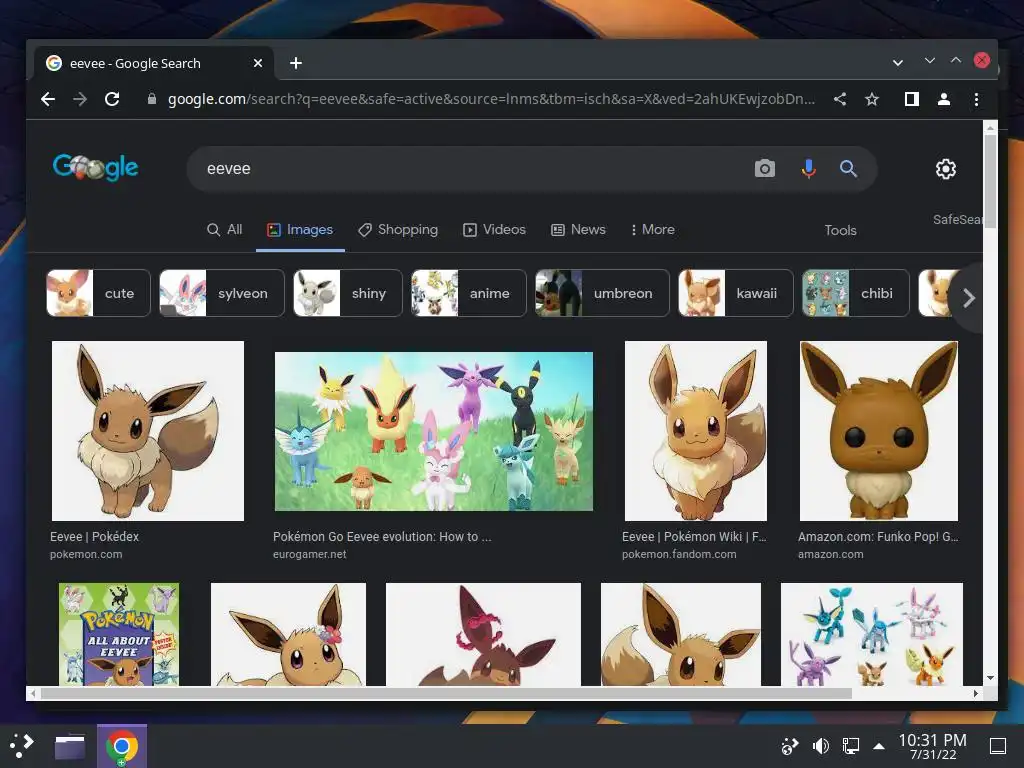Open the Tools filter options
The width and height of the screenshot is (1024, 768).
pos(840,230)
